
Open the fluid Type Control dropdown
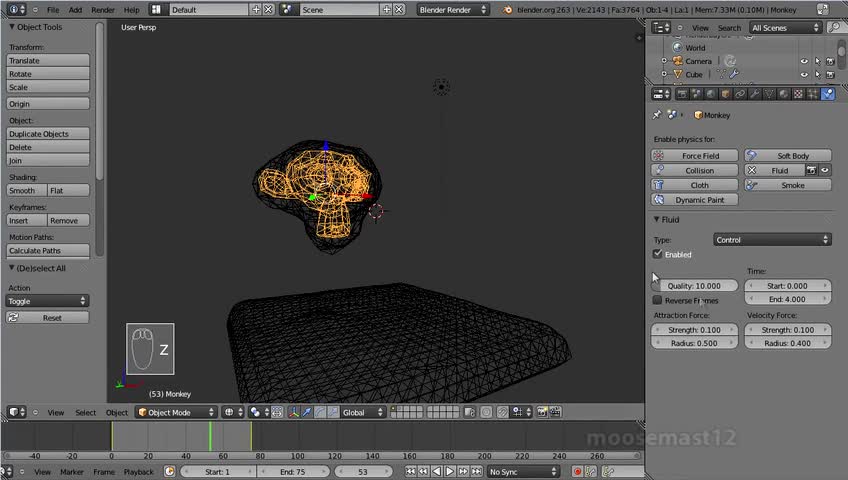[x=771, y=240]
